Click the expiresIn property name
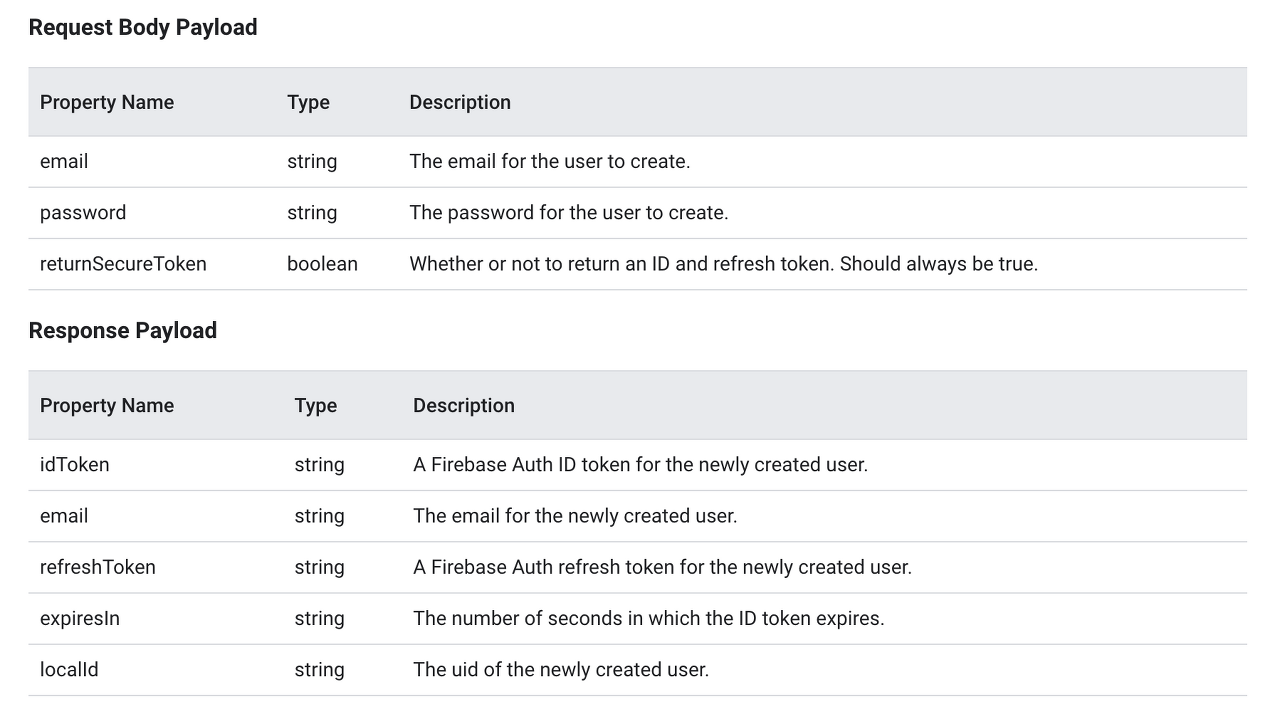The image size is (1280, 719). [80, 619]
